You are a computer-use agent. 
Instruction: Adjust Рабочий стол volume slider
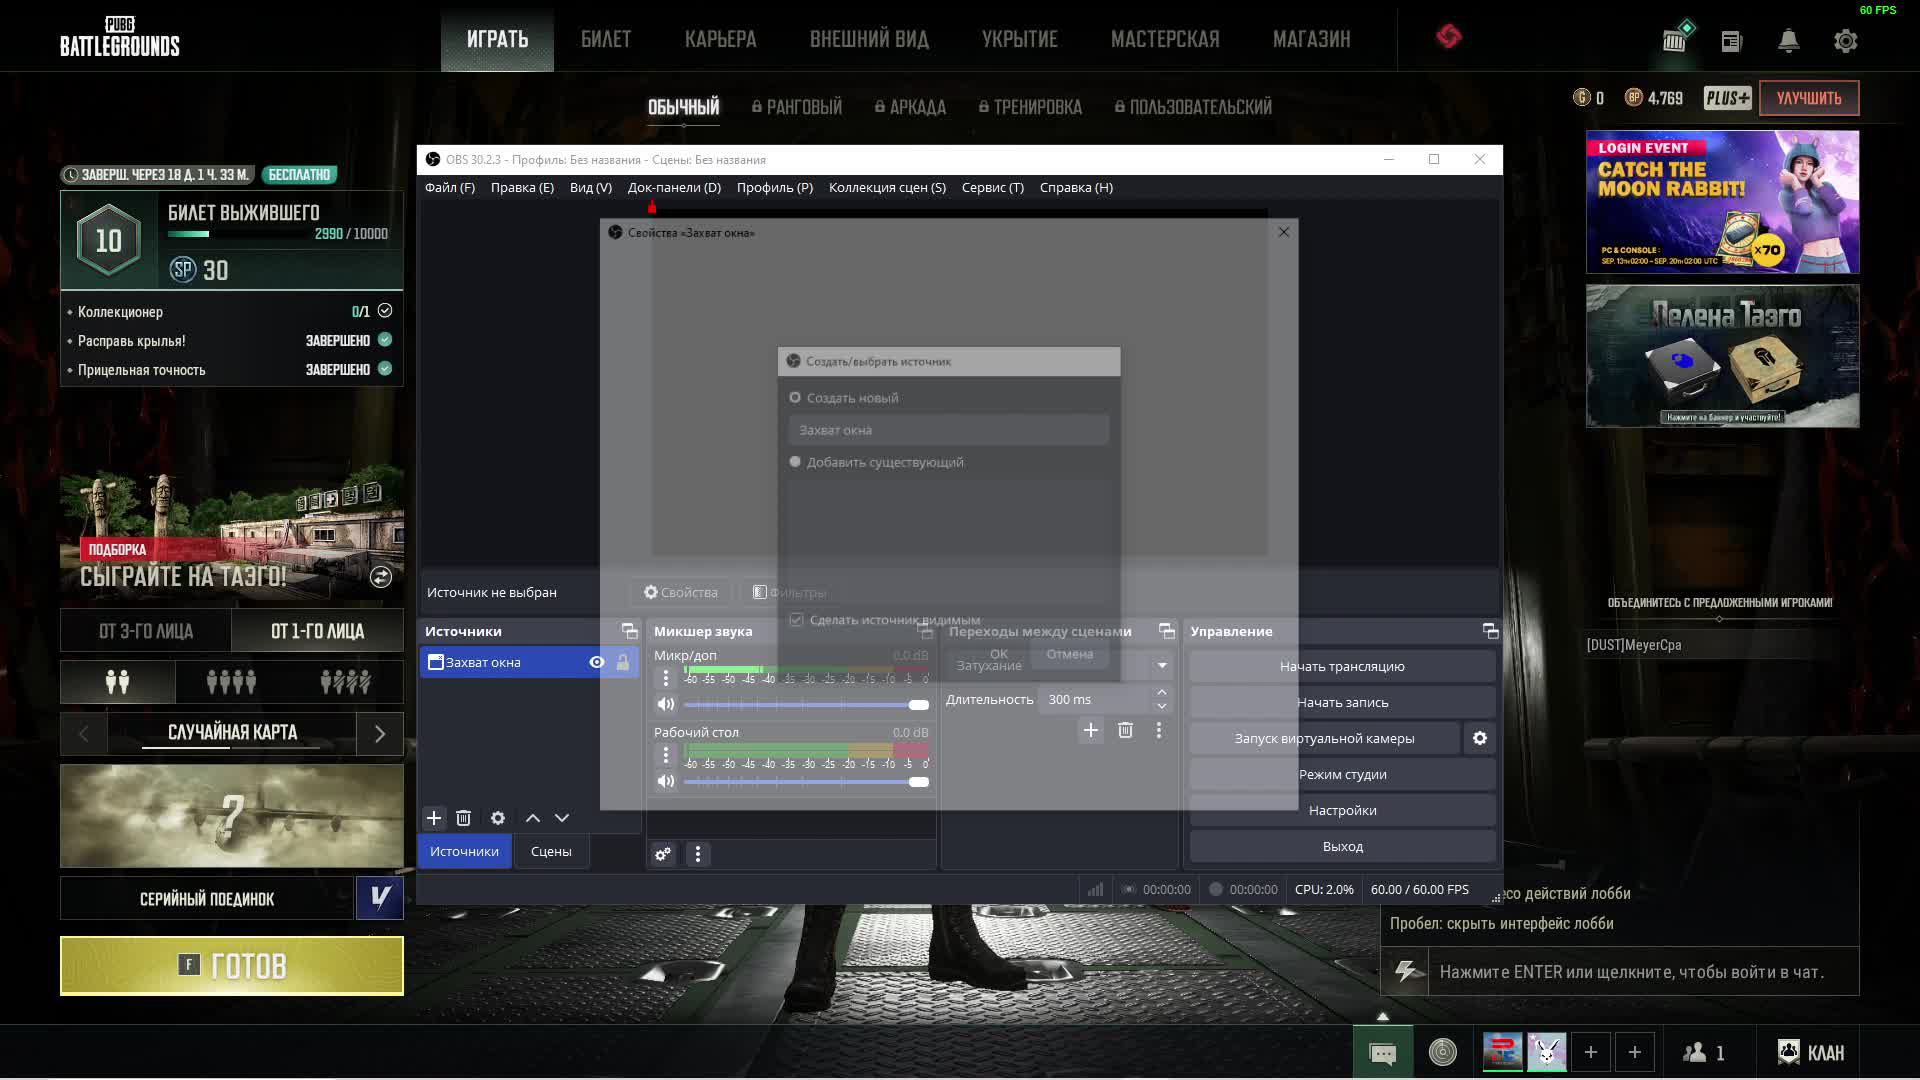click(806, 782)
